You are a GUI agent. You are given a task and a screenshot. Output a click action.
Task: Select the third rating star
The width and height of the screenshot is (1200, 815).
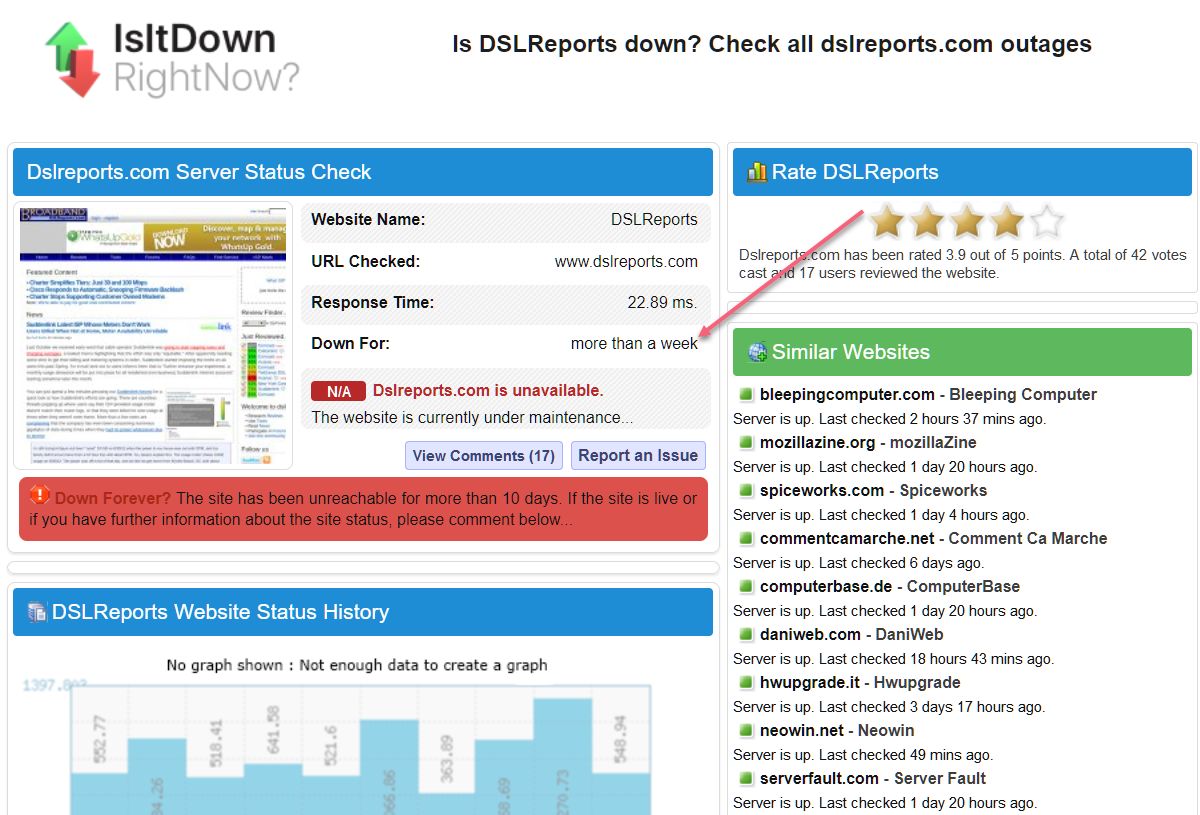[966, 221]
